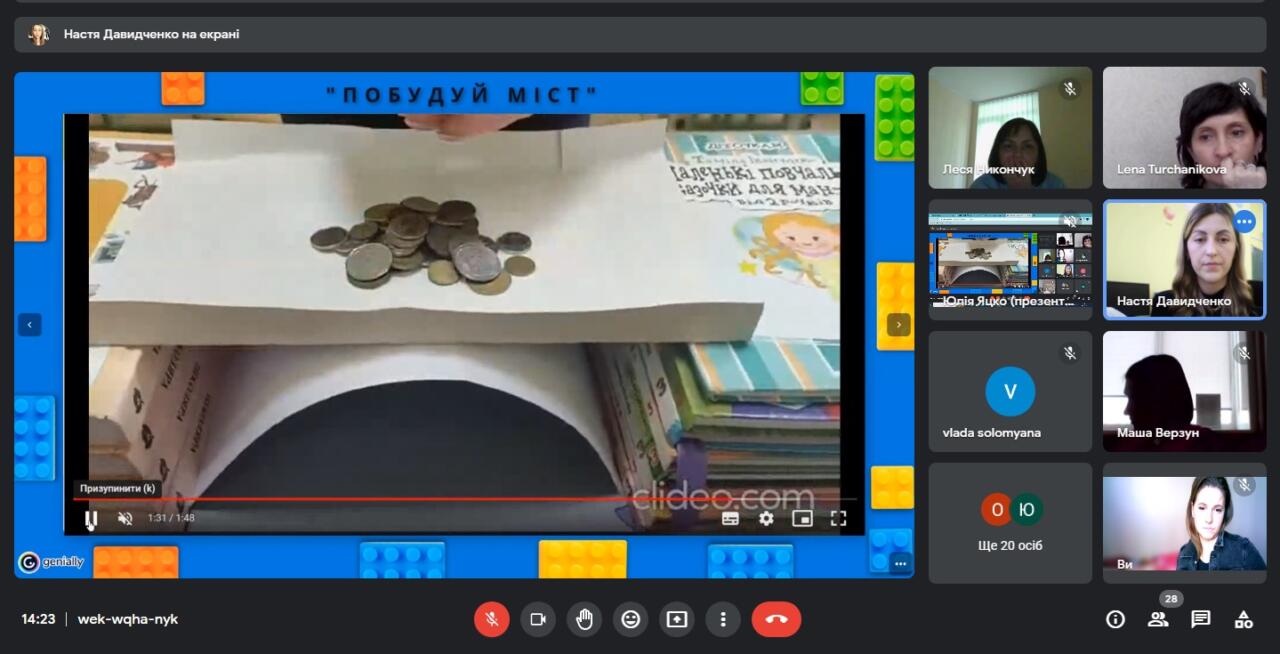Pause the video in the presentation
Screen dimensions: 1280x654
pyautogui.click(x=91, y=518)
